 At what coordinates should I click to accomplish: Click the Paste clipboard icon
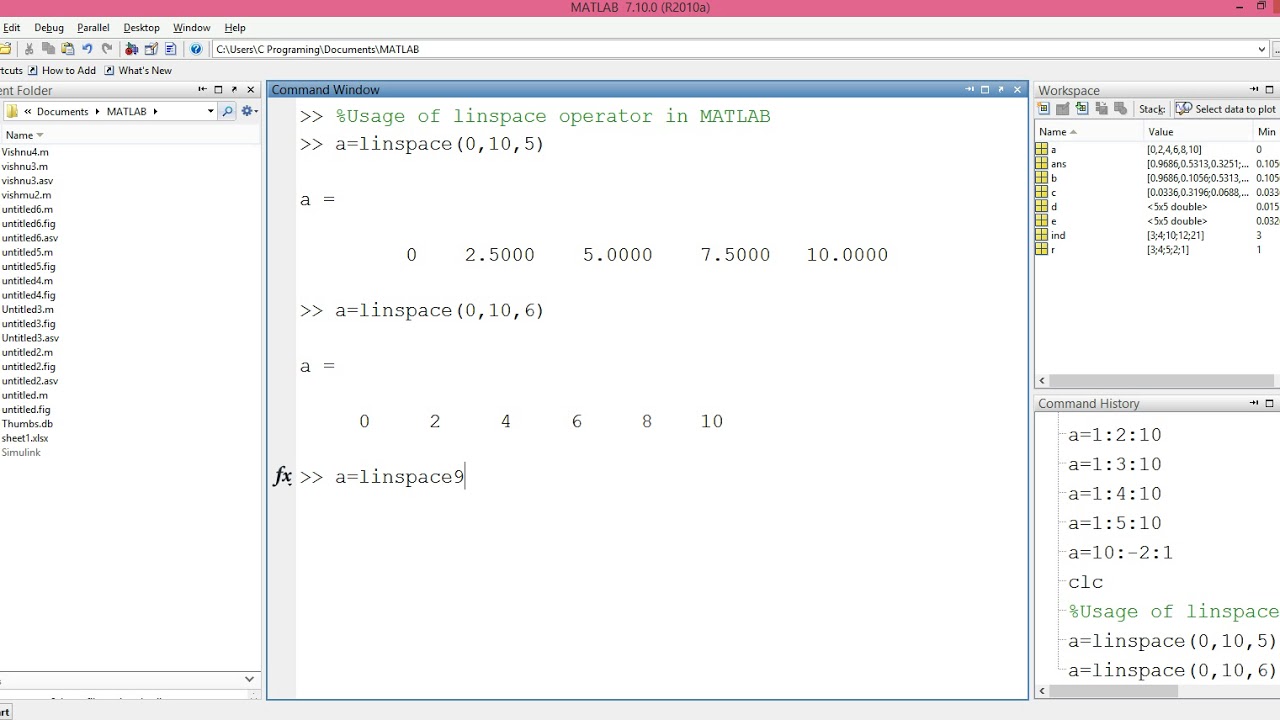point(67,49)
